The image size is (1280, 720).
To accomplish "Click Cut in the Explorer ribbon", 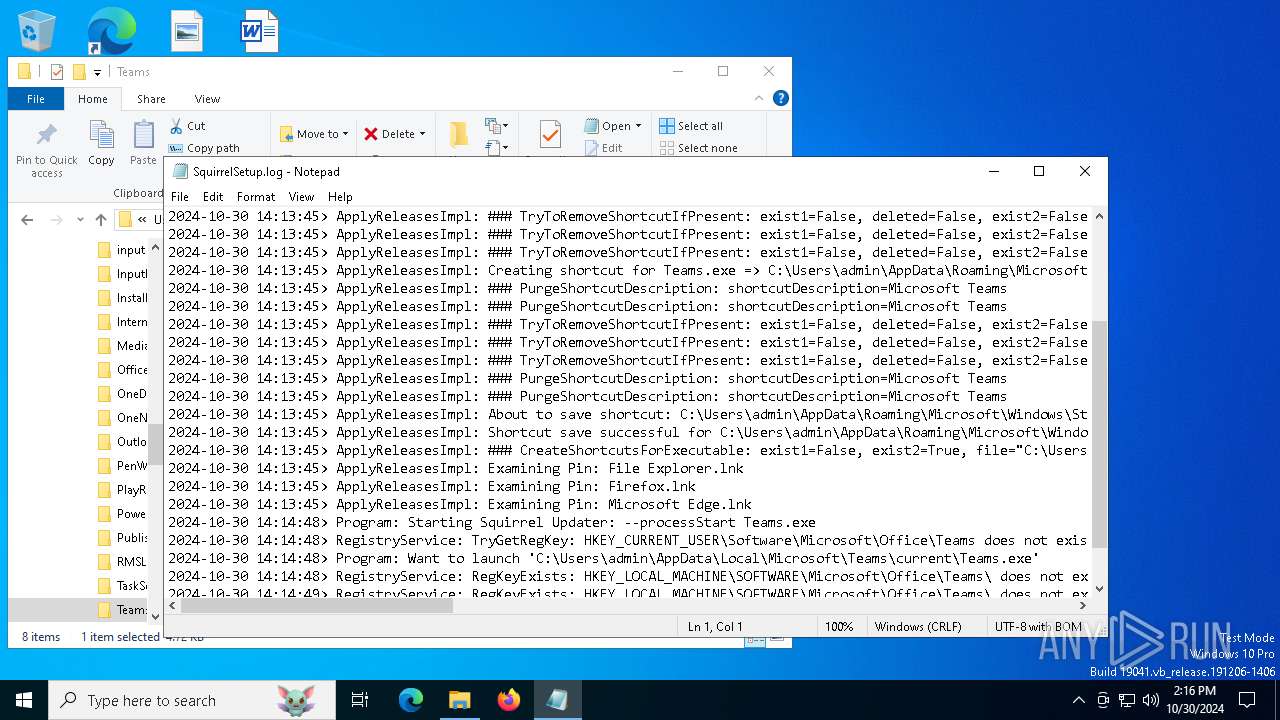I will click(x=187, y=126).
